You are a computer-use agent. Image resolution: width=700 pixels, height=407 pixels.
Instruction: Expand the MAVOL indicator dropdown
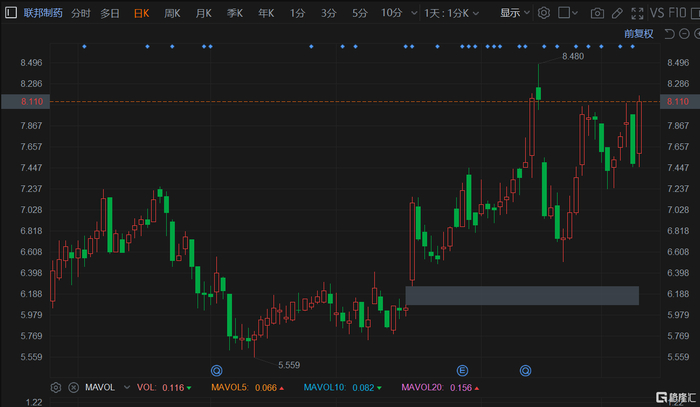click(x=127, y=387)
